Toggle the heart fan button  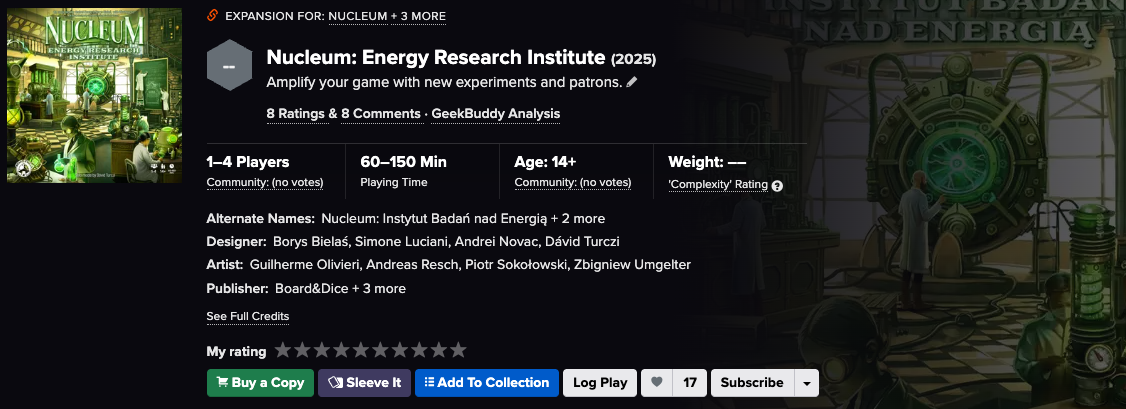tap(656, 383)
